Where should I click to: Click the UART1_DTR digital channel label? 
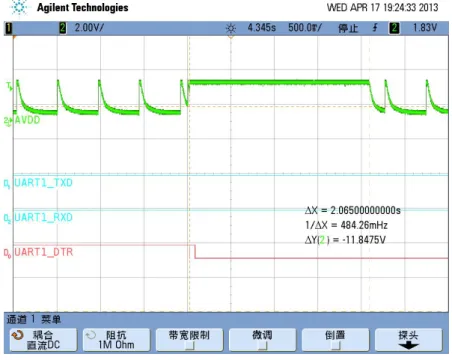(x=44, y=252)
